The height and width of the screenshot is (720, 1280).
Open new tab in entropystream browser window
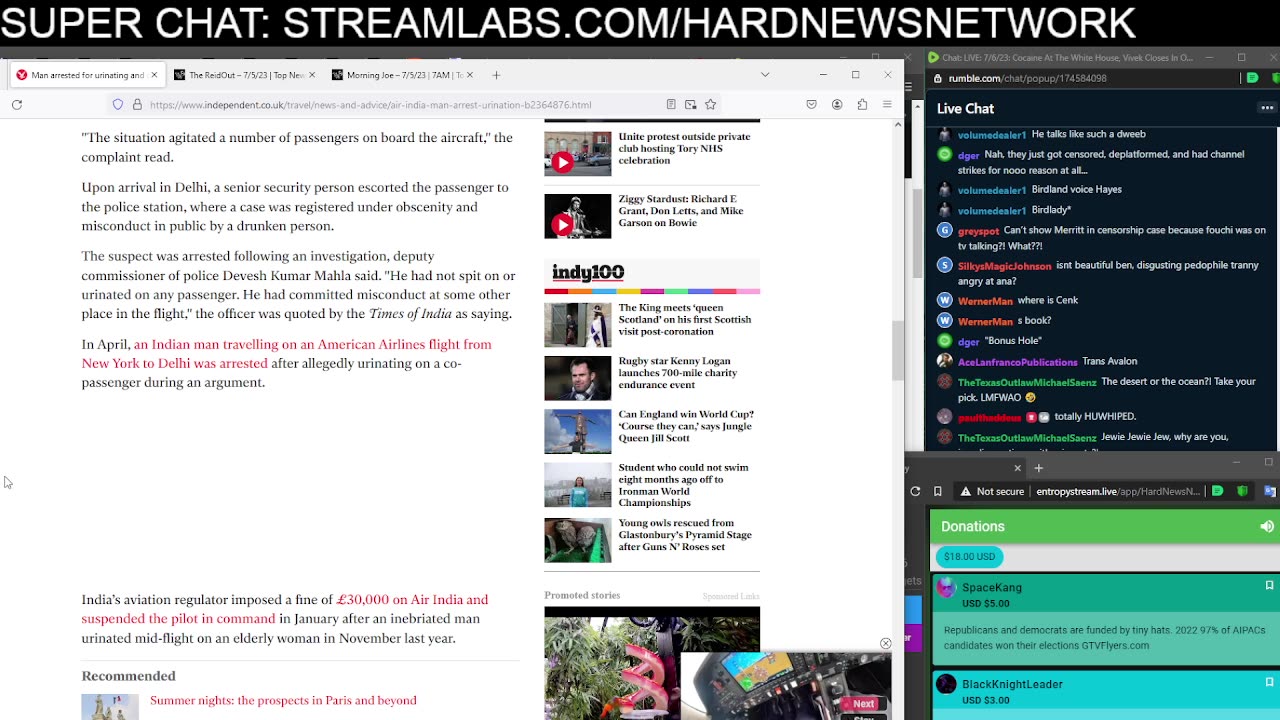[1038, 468]
